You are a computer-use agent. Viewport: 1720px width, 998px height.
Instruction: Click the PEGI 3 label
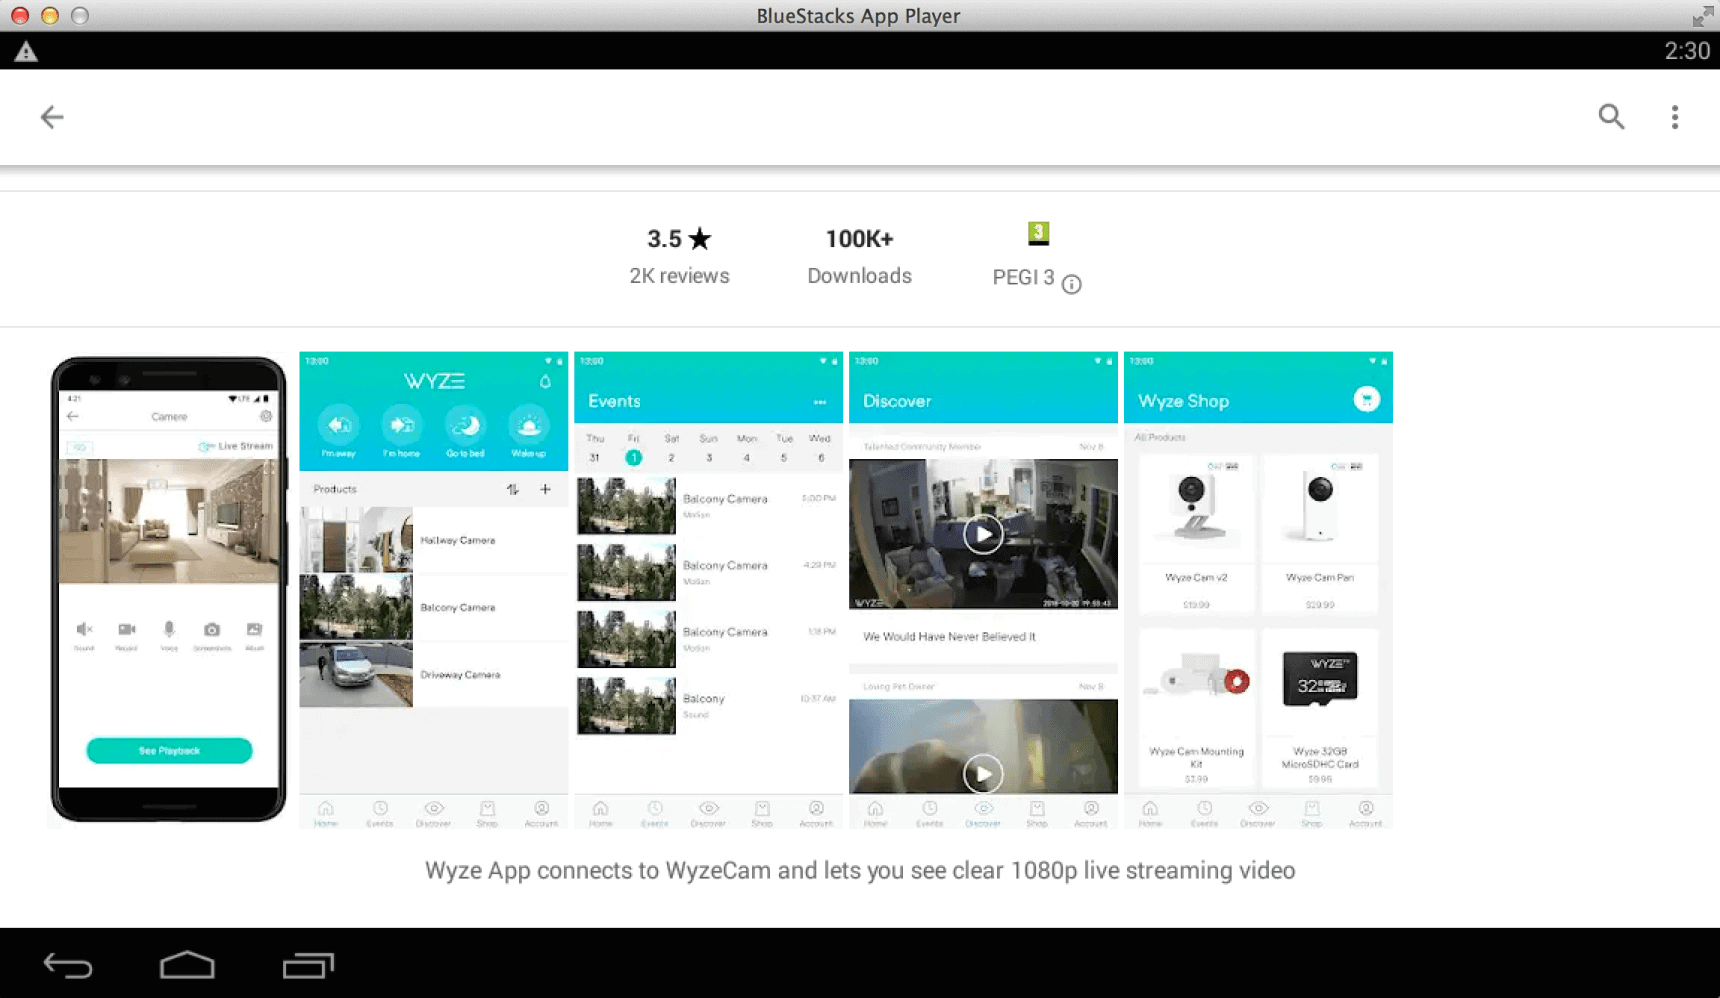(x=1023, y=277)
